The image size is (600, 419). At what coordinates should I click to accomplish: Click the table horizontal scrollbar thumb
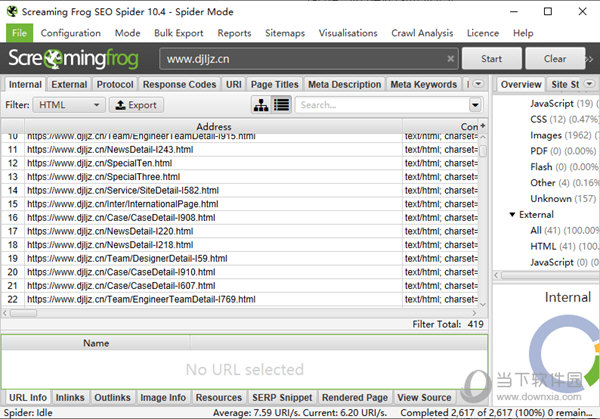point(23,313)
